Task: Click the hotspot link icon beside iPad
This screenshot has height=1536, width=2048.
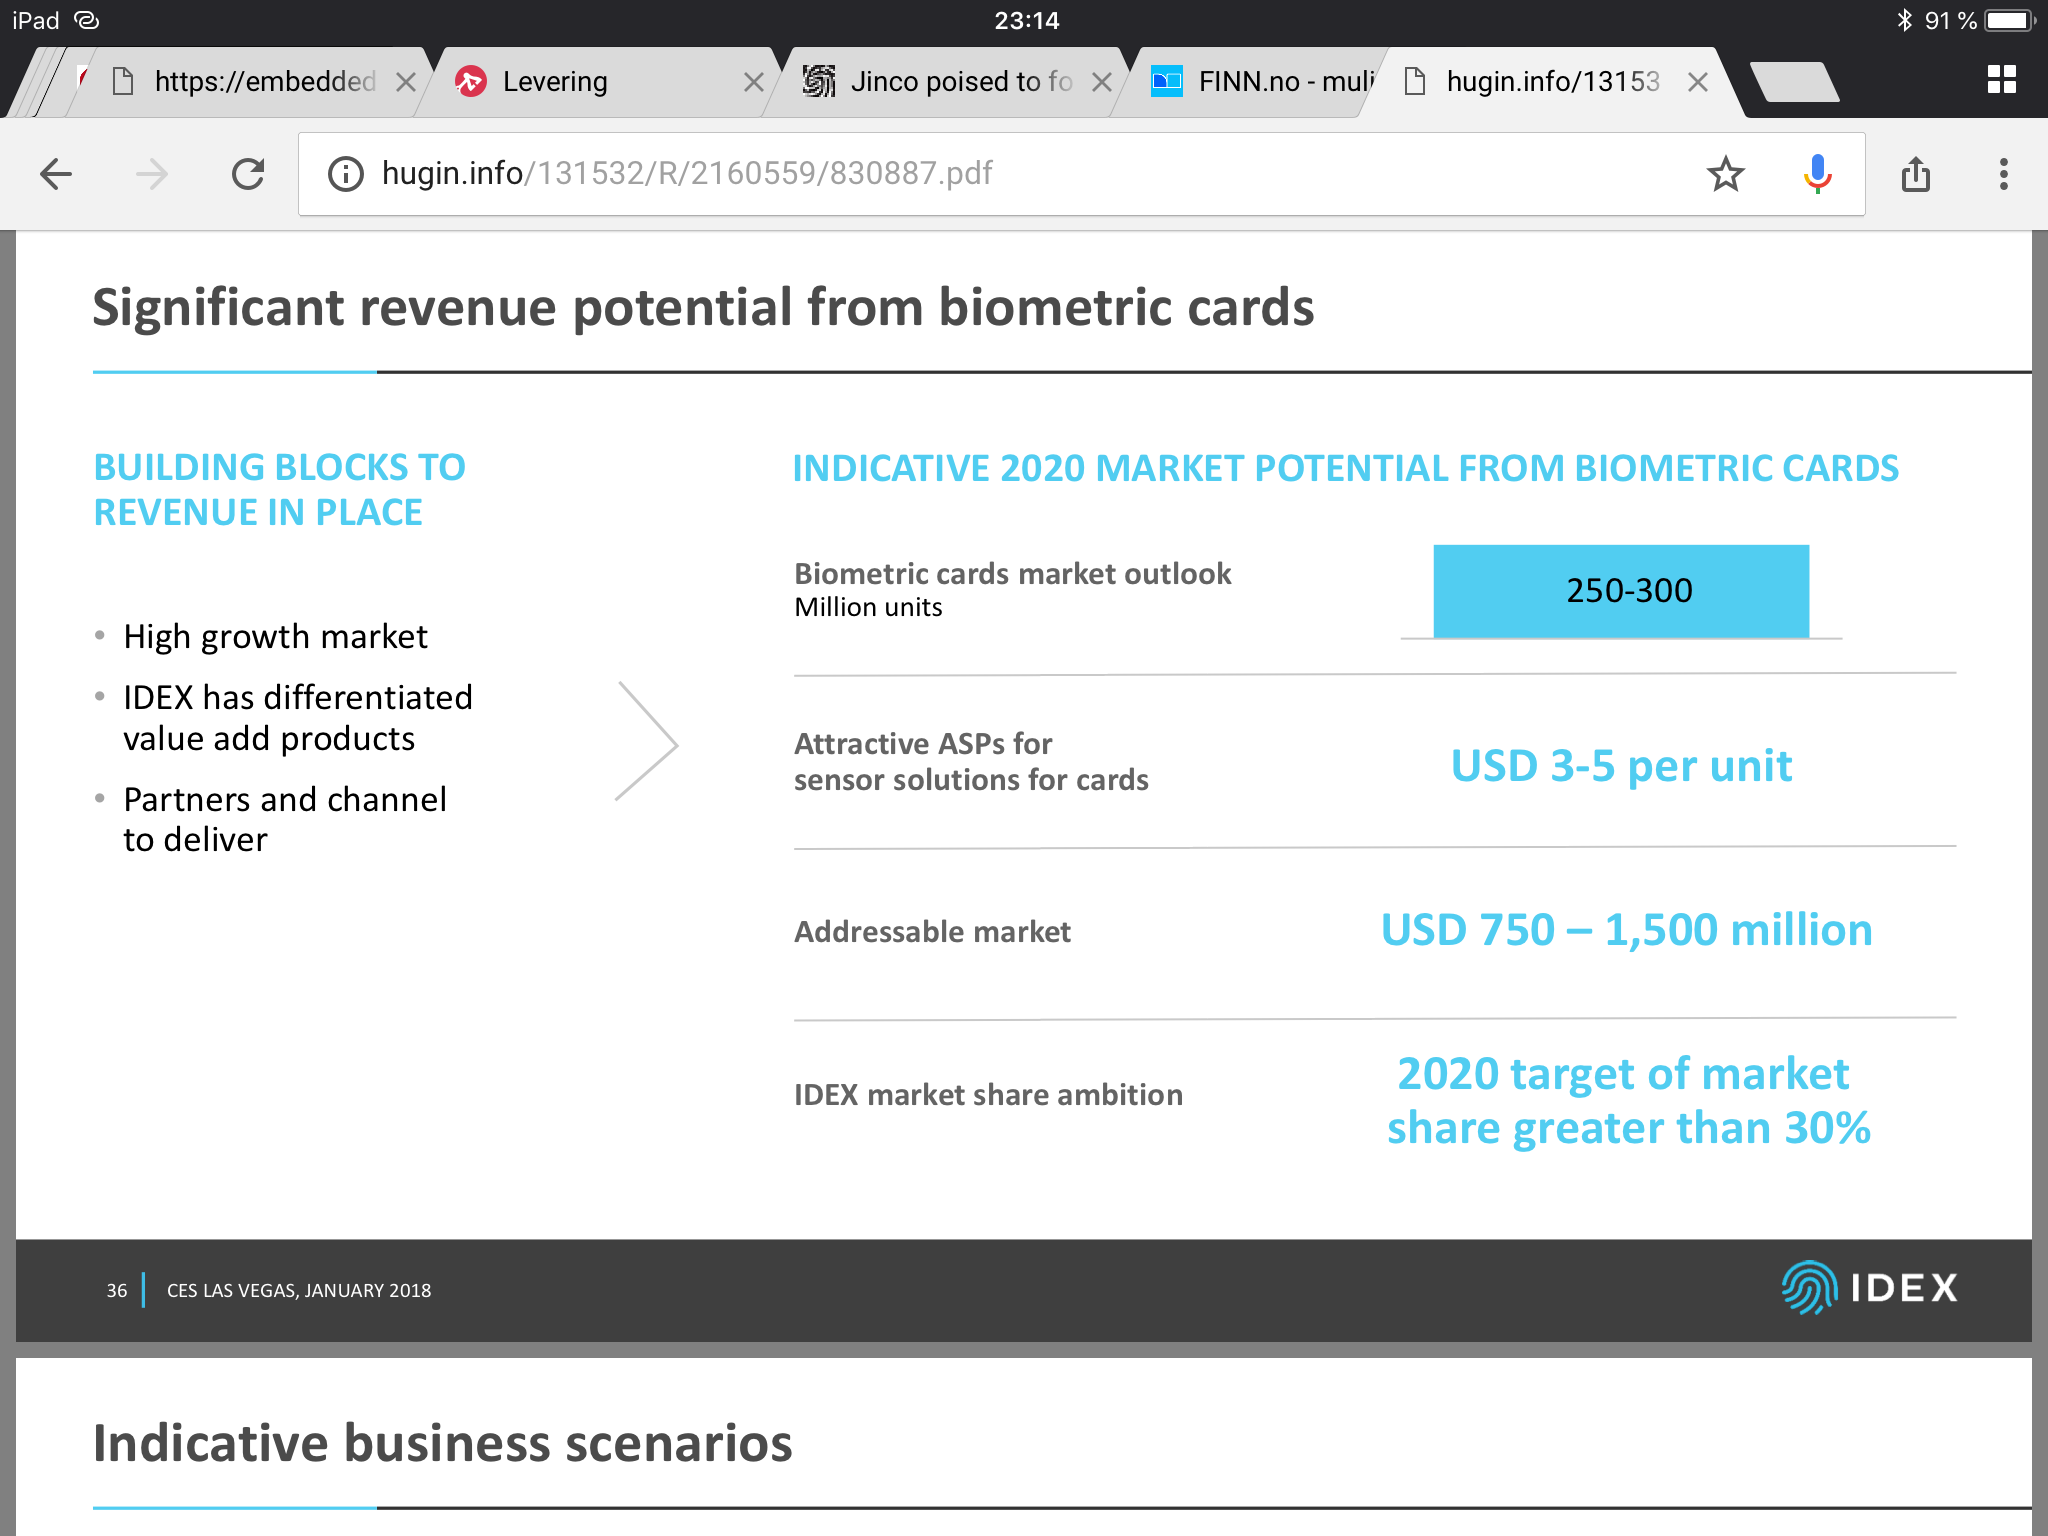Action: 87,20
